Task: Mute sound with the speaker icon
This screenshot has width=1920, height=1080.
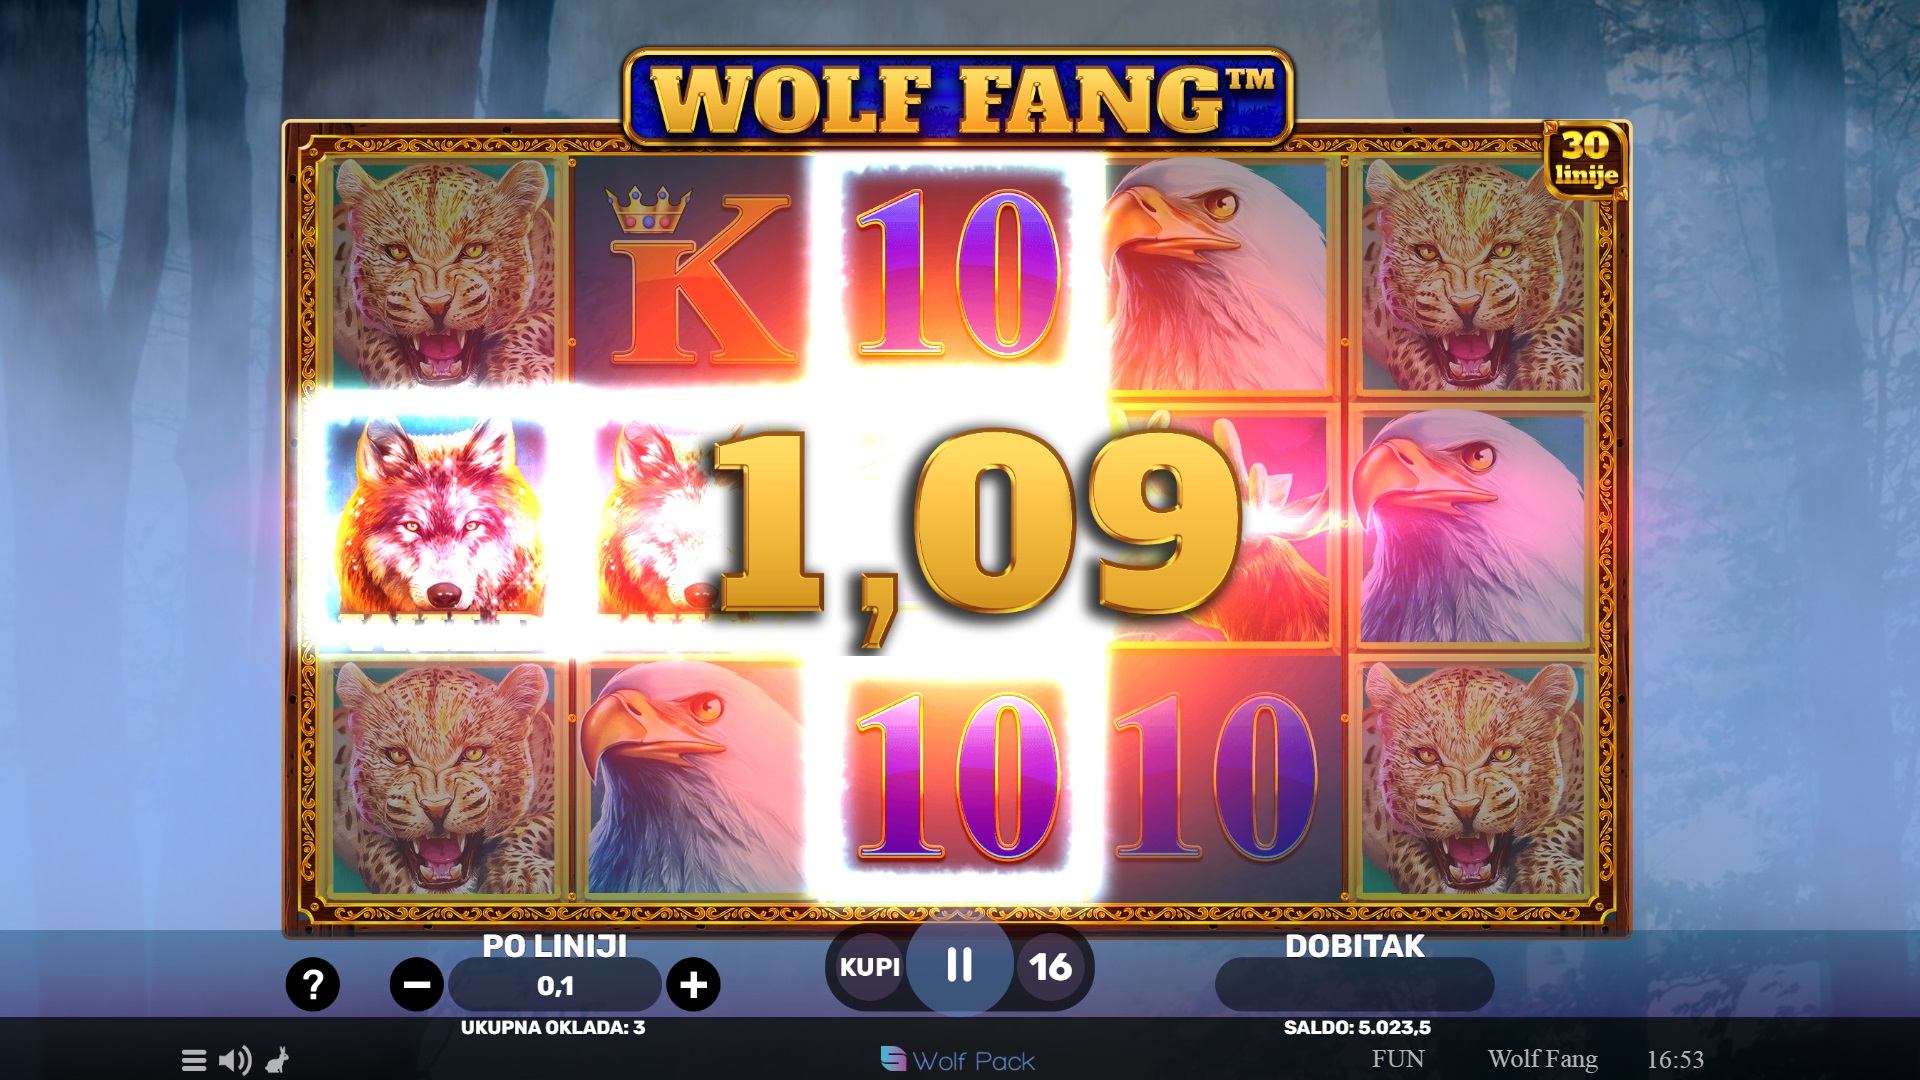Action: [235, 1060]
